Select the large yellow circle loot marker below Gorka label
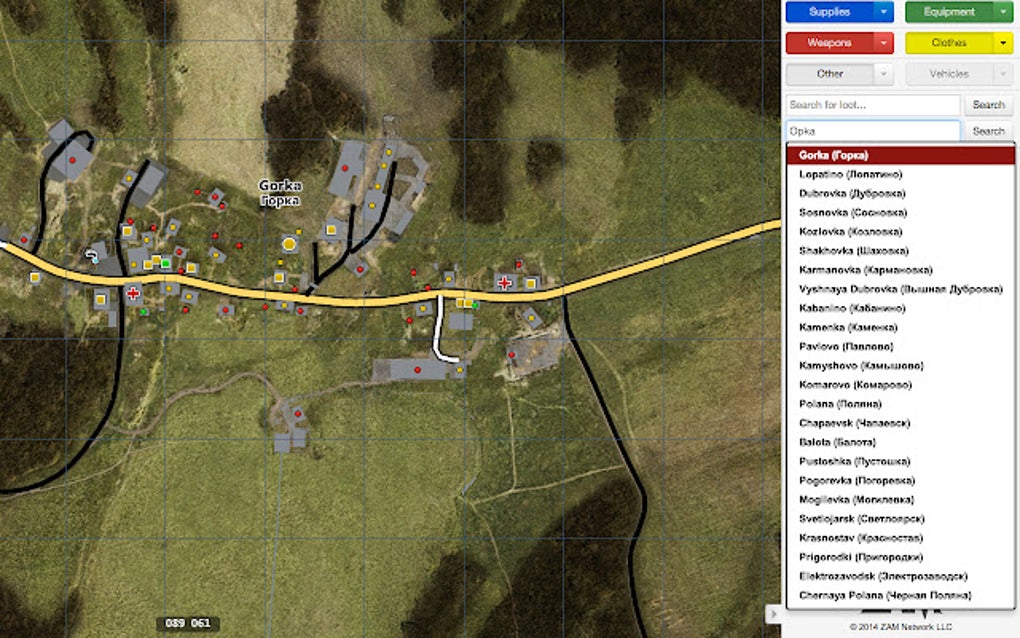The height and width of the screenshot is (638, 1020). click(288, 241)
